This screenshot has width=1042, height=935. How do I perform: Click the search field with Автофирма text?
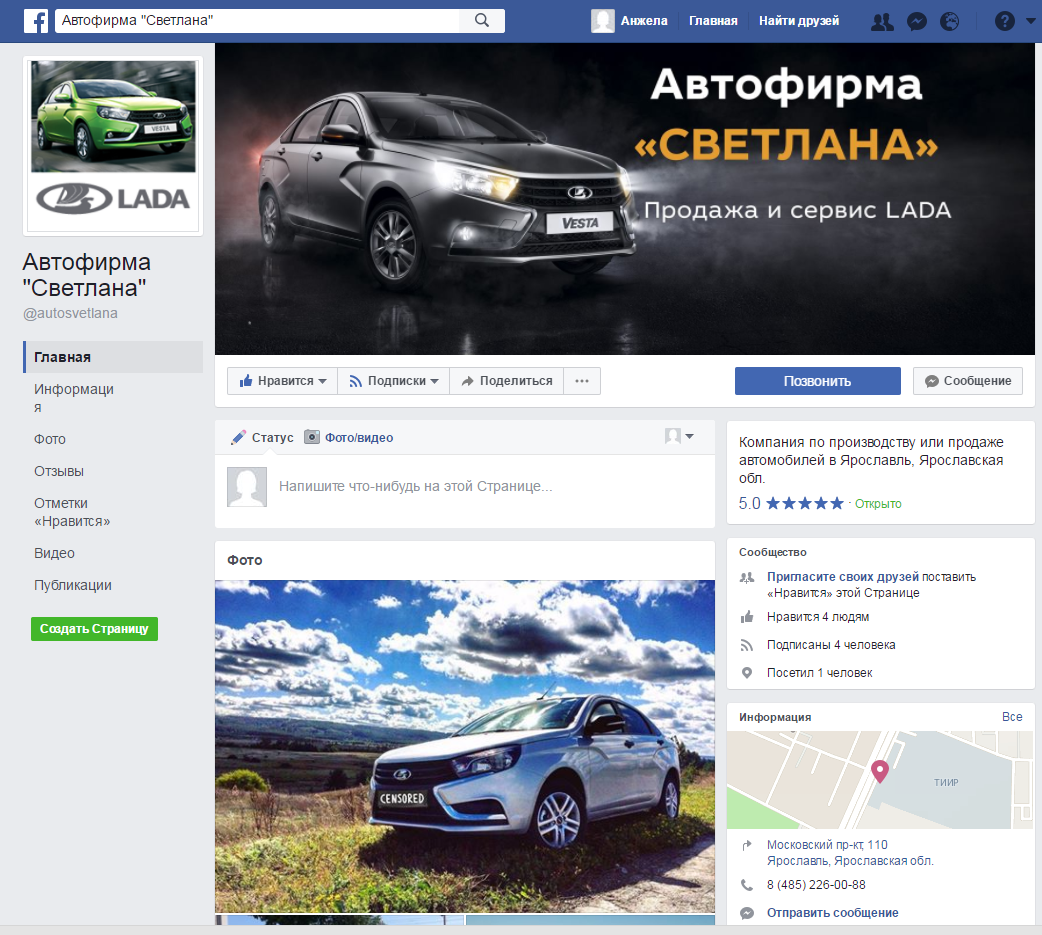pos(257,21)
